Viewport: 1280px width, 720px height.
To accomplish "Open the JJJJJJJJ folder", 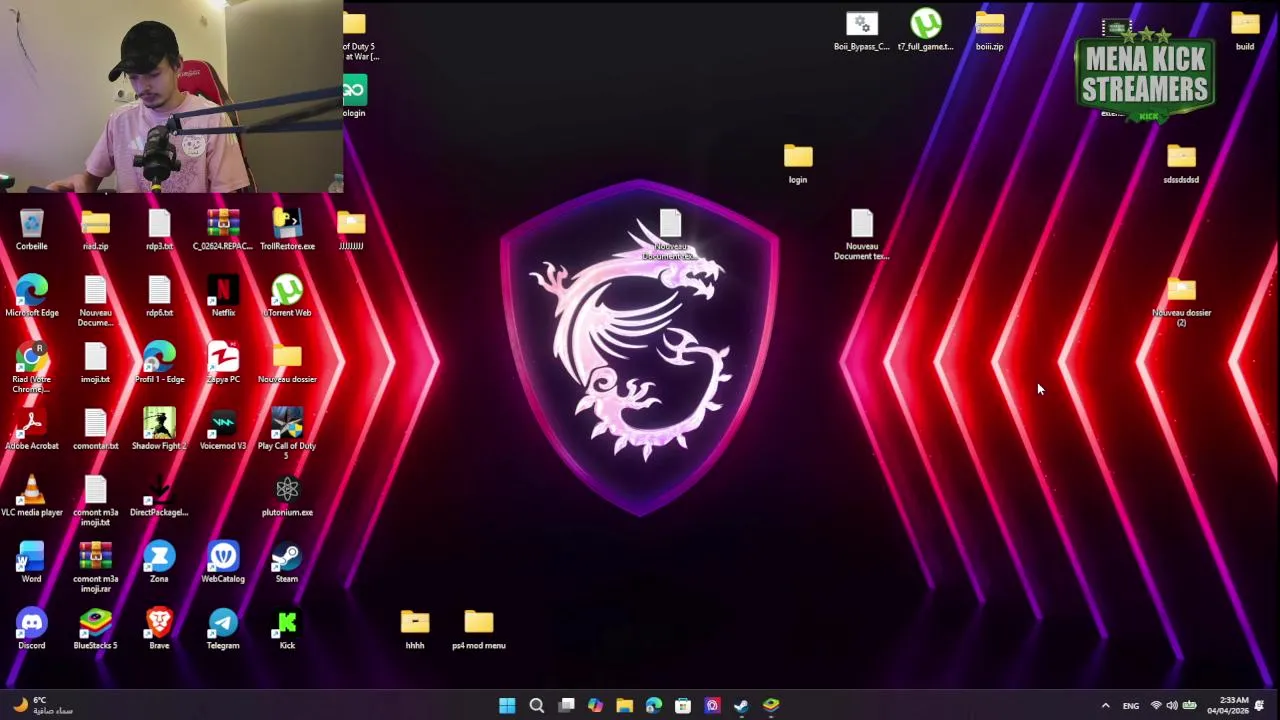I will click(351, 230).
